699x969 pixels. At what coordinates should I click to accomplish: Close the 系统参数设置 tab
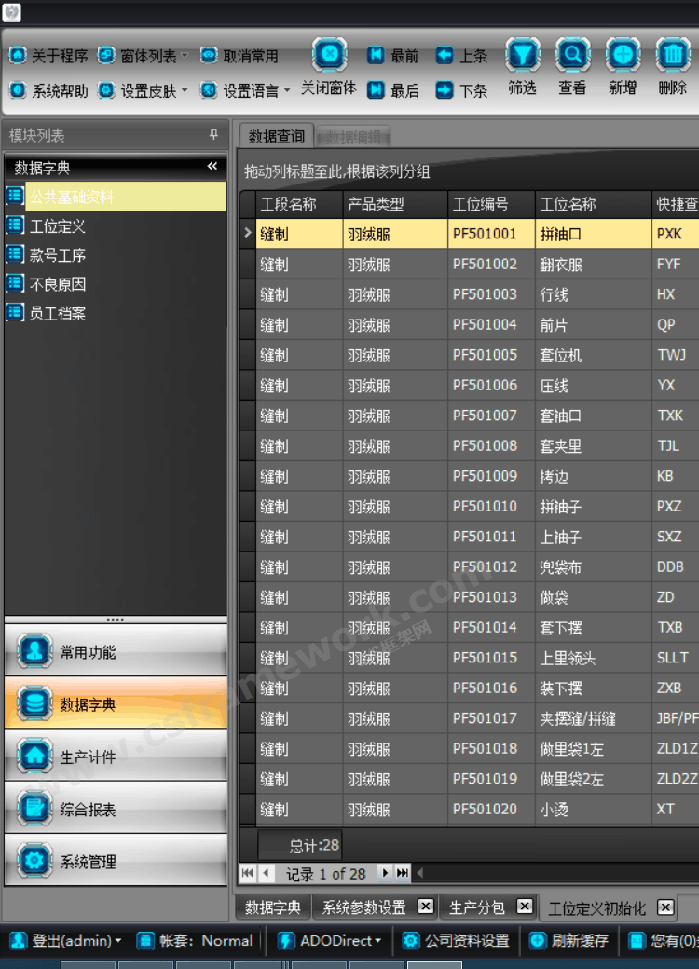pos(425,907)
